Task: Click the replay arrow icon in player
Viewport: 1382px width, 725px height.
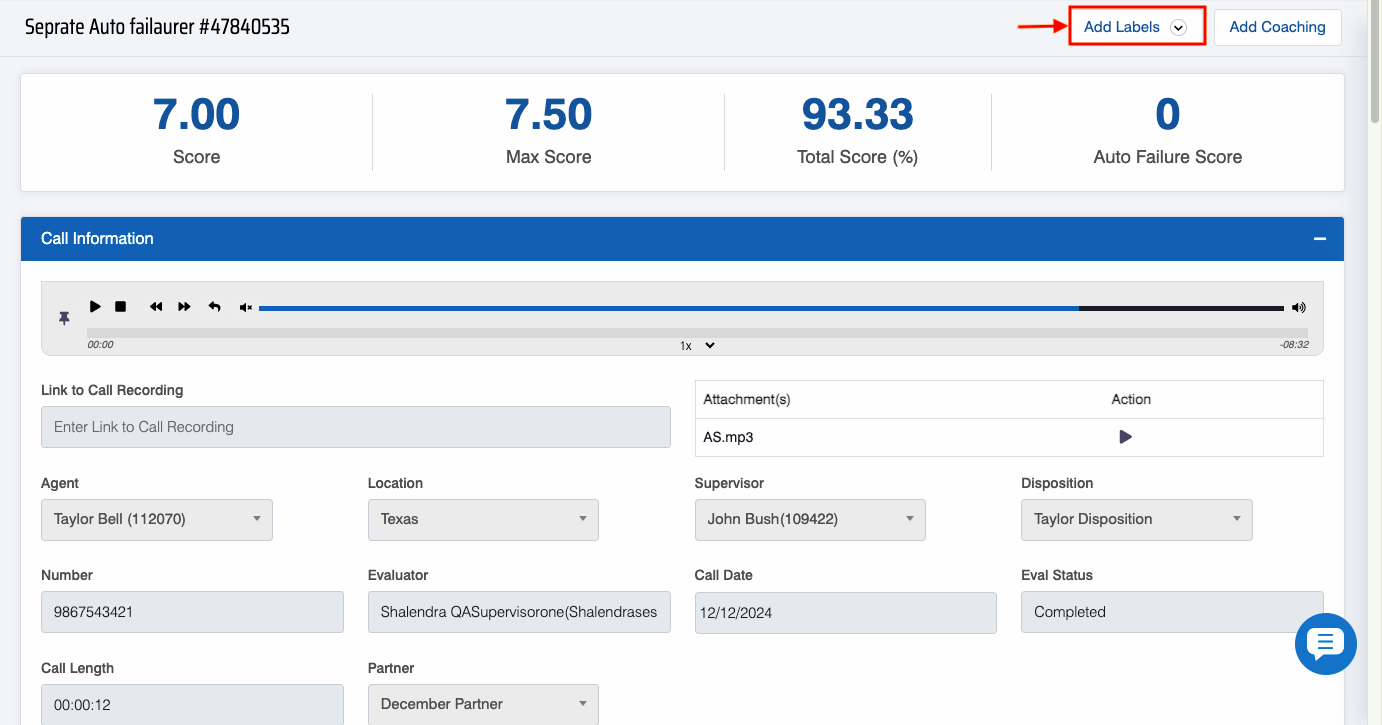Action: [214, 307]
